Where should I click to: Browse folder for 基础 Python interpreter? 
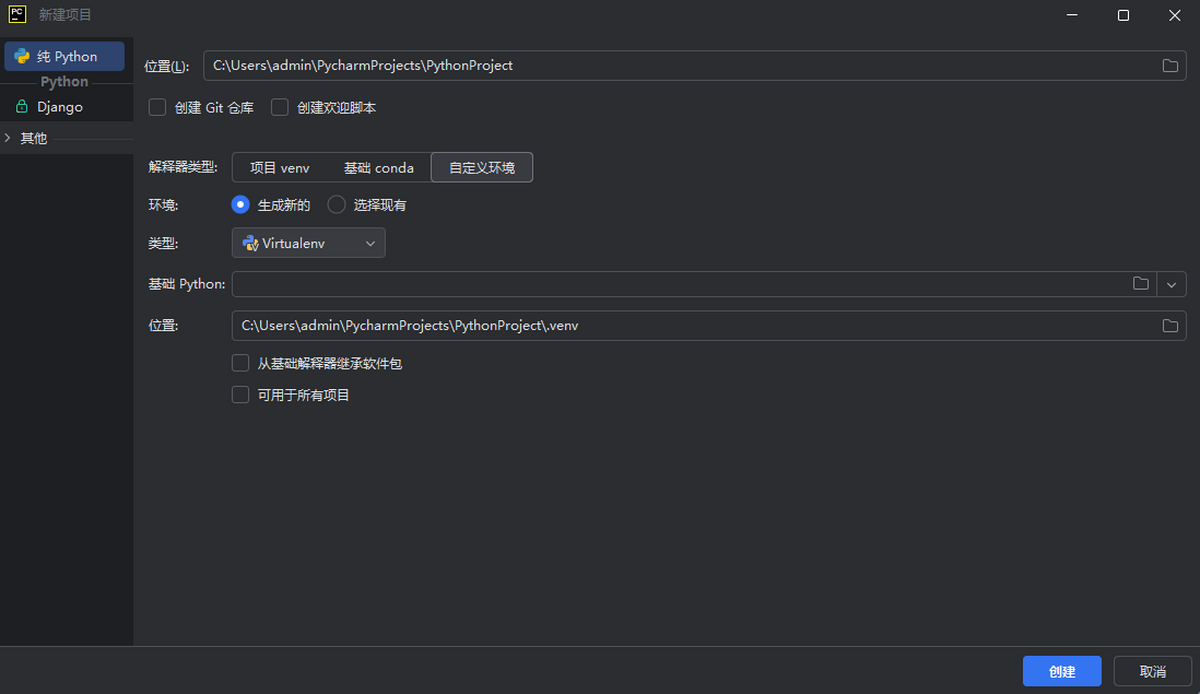pos(1141,284)
